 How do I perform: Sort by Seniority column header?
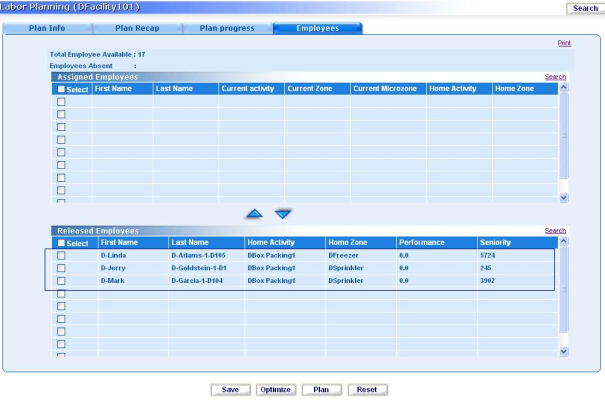495,243
